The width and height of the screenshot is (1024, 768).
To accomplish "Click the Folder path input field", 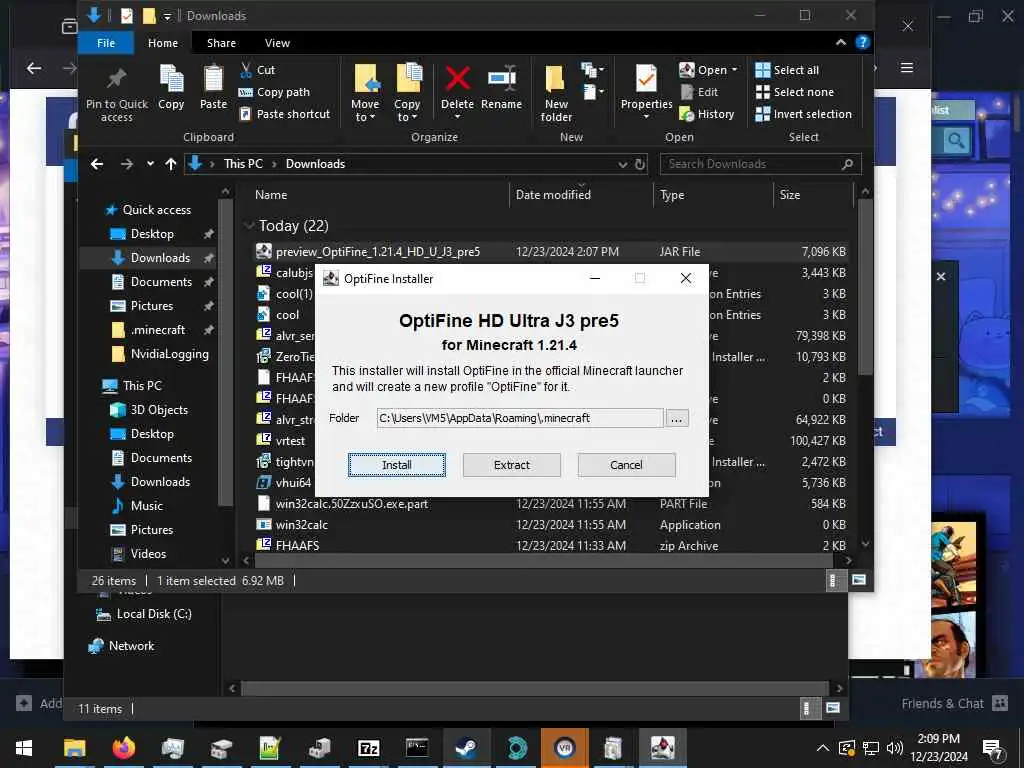I will (520, 418).
